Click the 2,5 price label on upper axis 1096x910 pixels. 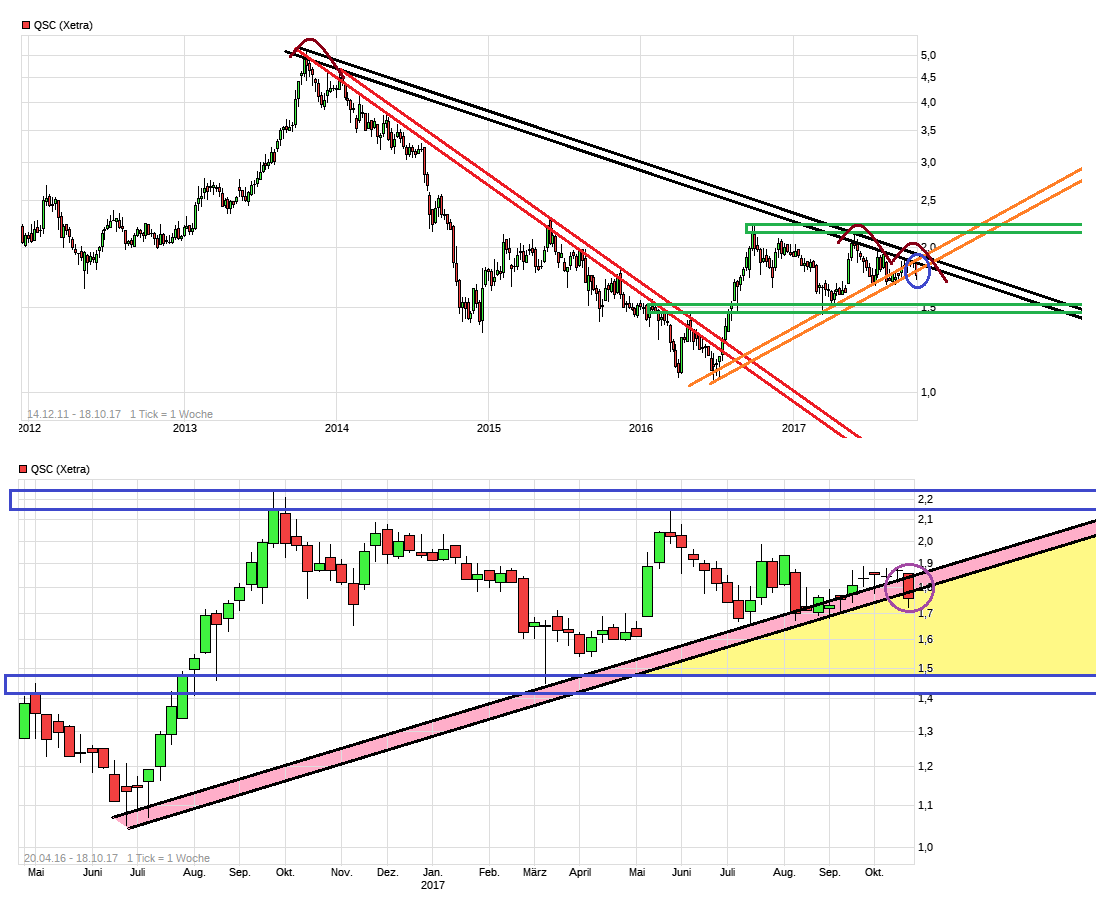[928, 201]
